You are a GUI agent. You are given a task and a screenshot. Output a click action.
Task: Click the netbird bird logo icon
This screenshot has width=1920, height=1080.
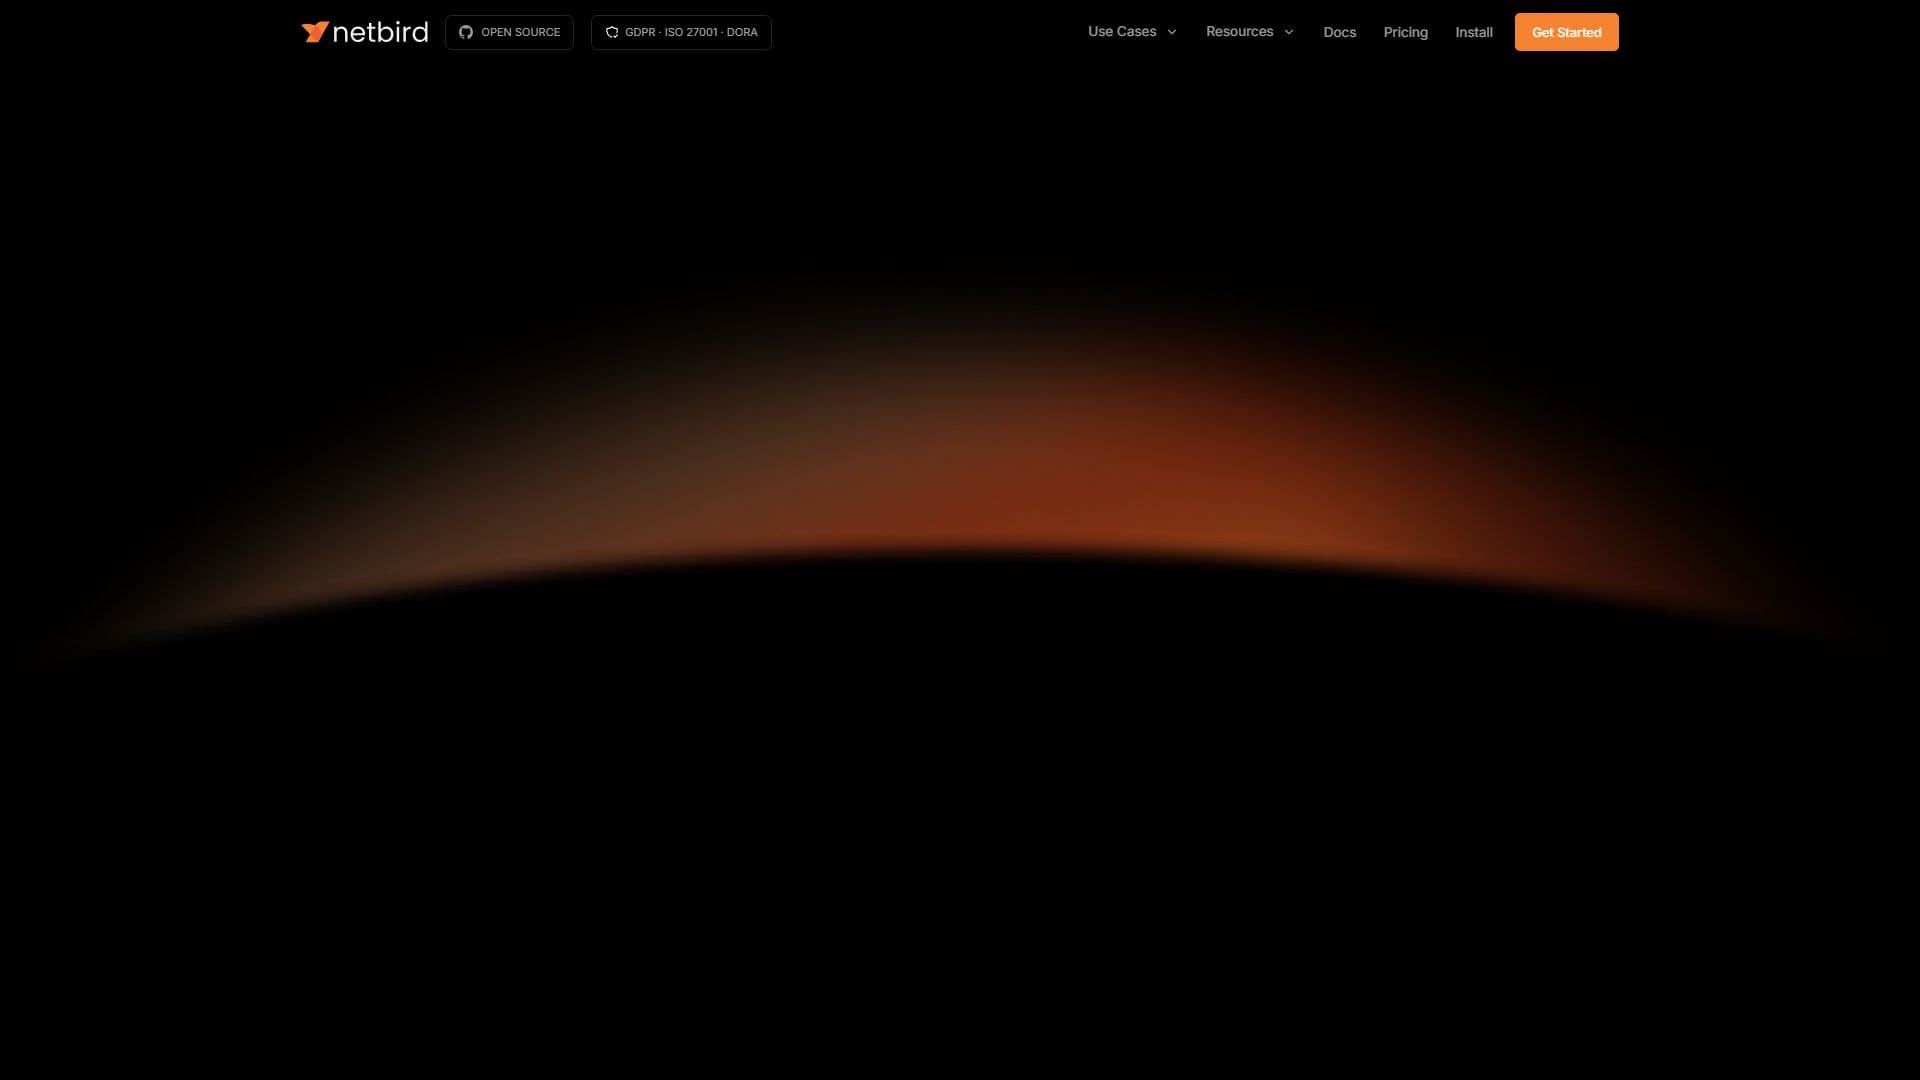(x=315, y=32)
